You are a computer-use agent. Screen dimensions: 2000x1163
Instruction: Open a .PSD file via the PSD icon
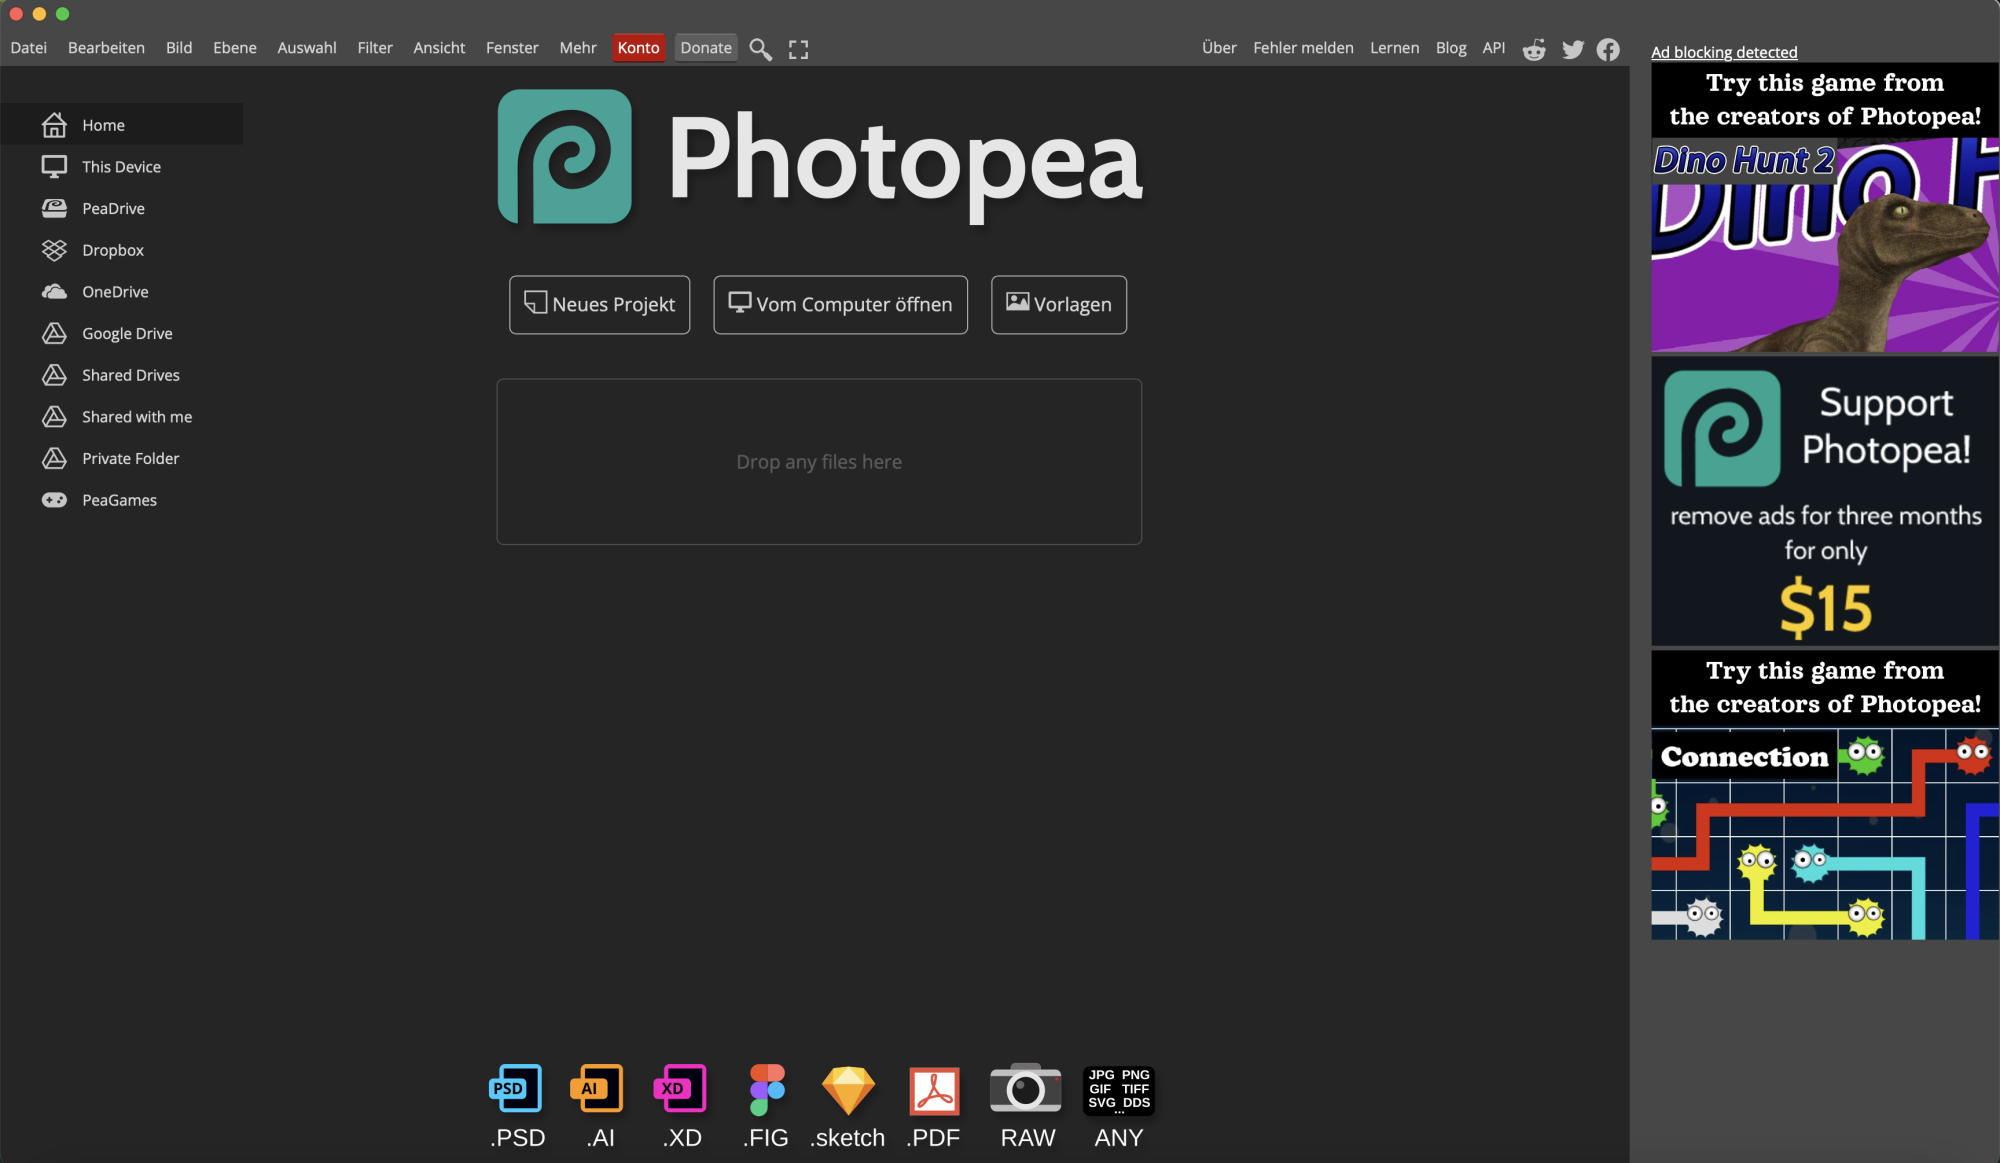tap(515, 1090)
